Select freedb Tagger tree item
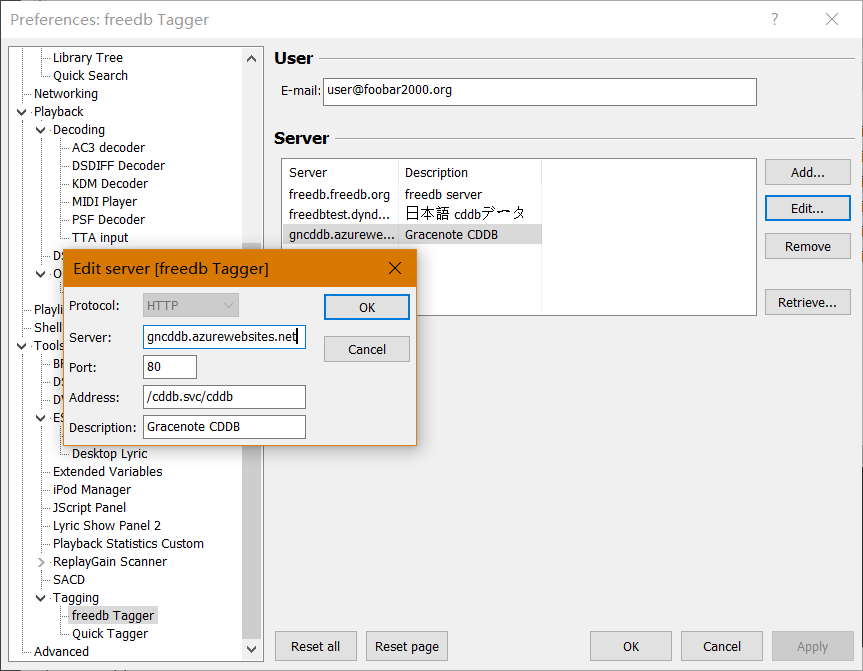 113,616
